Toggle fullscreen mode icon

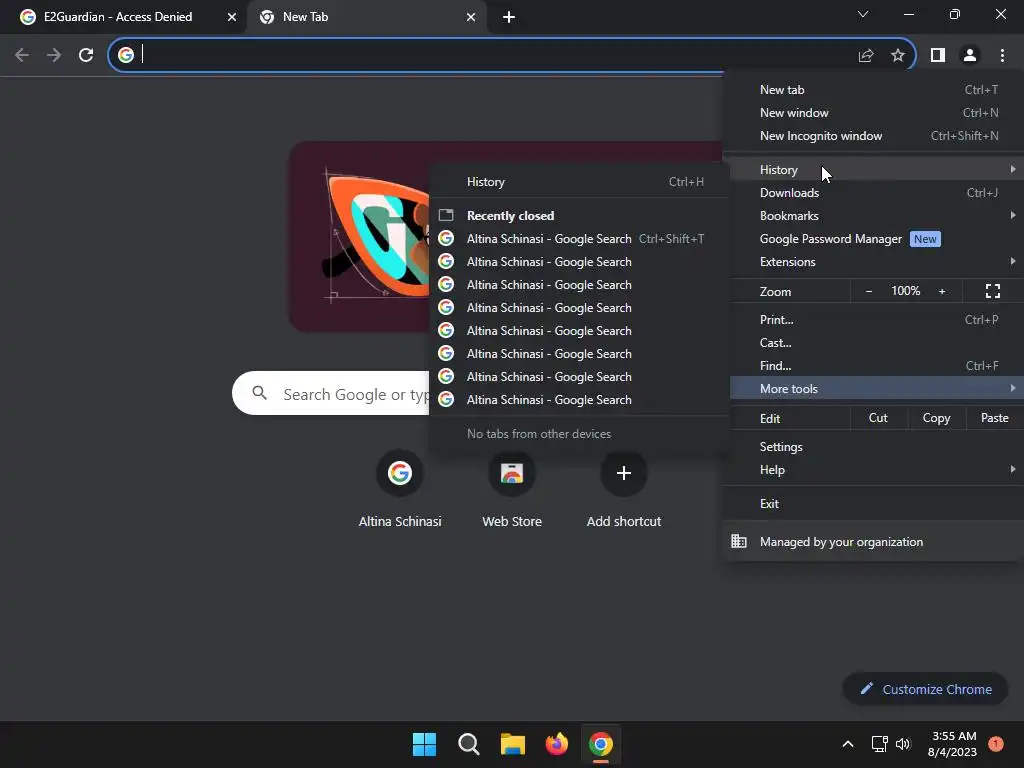click(993, 291)
